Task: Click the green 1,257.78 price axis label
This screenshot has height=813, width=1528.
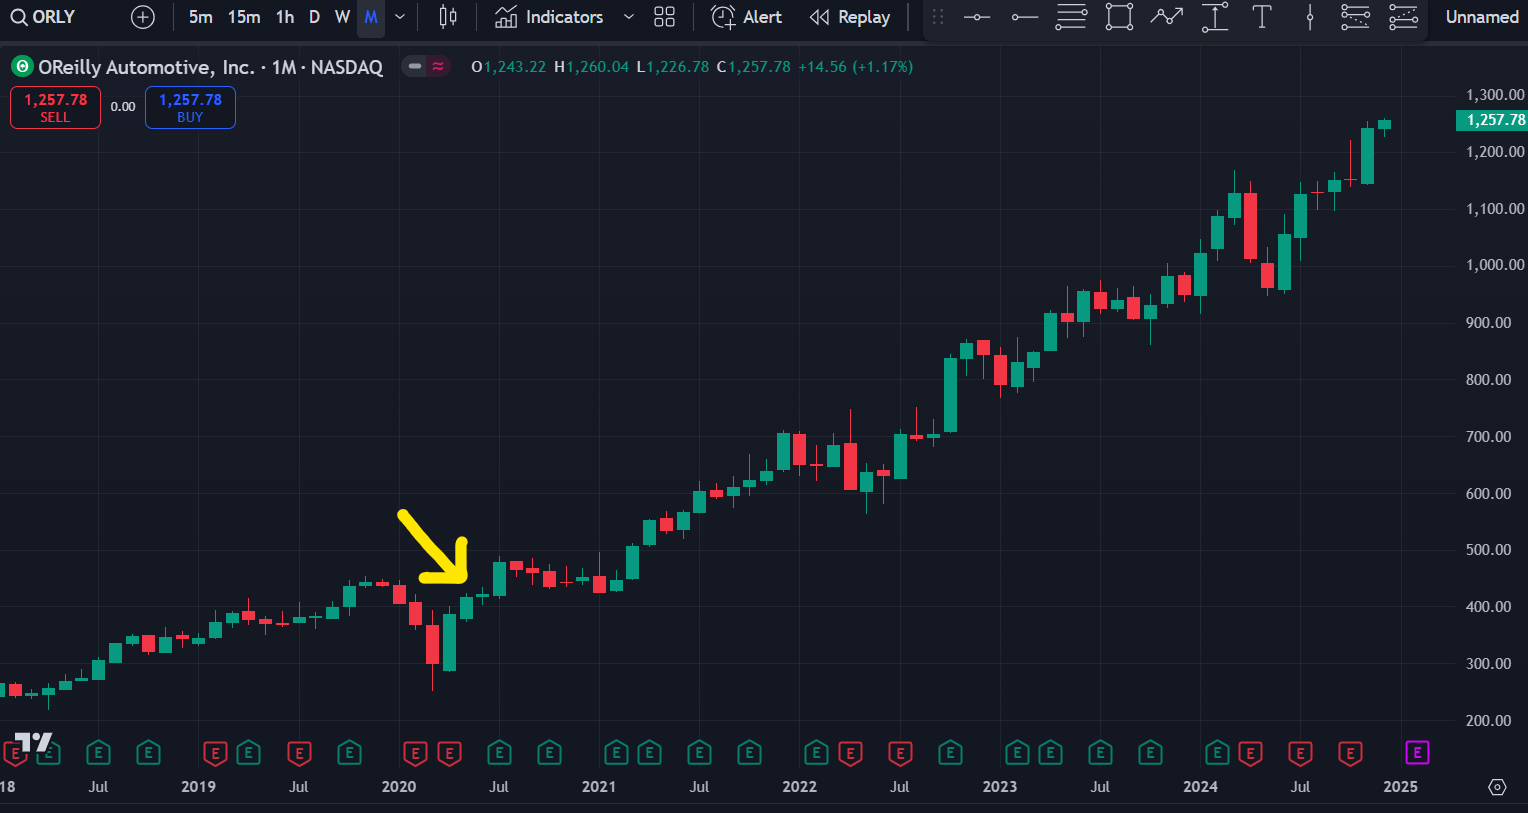Action: (x=1492, y=120)
